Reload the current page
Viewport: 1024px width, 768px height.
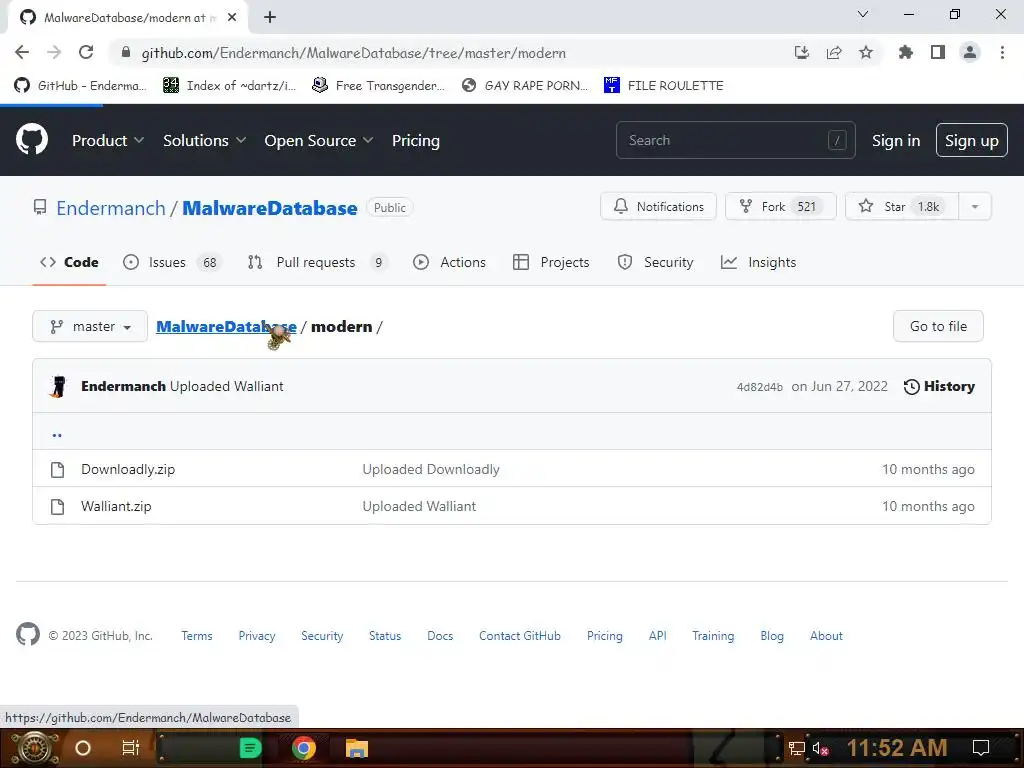coord(86,52)
